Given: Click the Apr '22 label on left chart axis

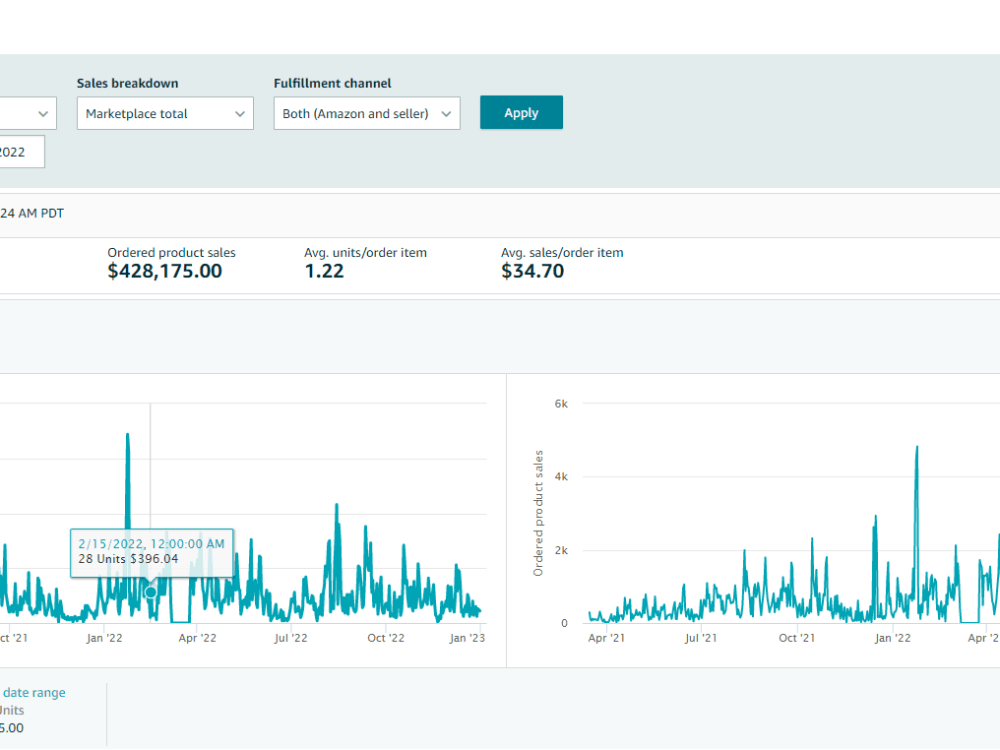Looking at the screenshot, I should point(197,638).
